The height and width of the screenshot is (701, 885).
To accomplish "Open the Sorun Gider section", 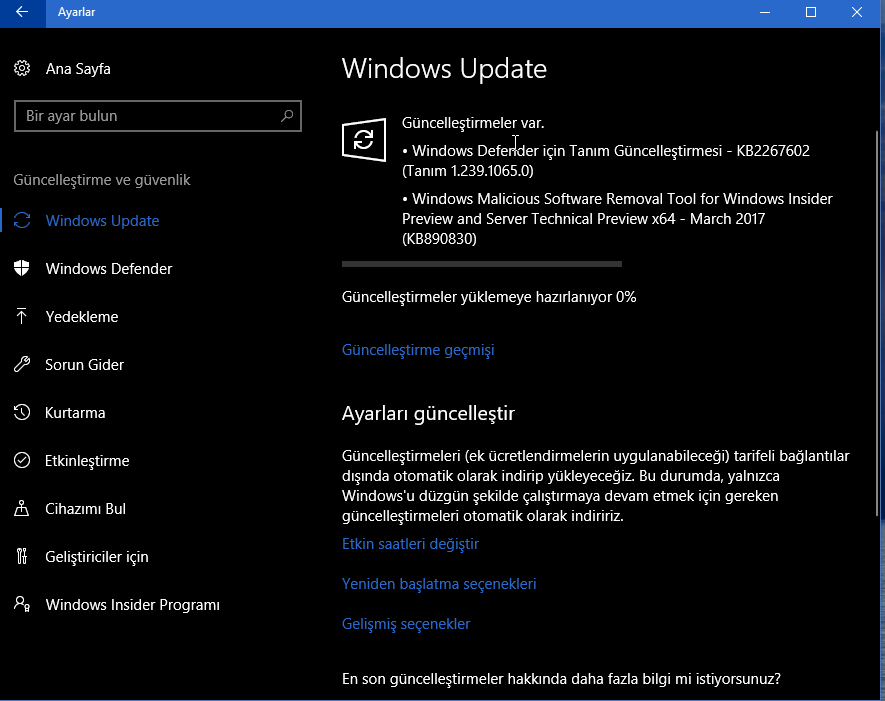I will (x=85, y=365).
